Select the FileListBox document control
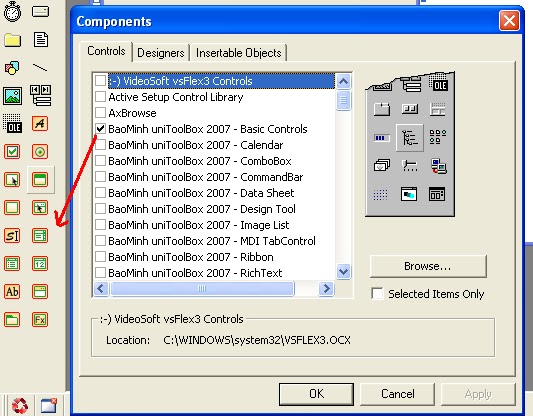533x416 pixels. 40,39
